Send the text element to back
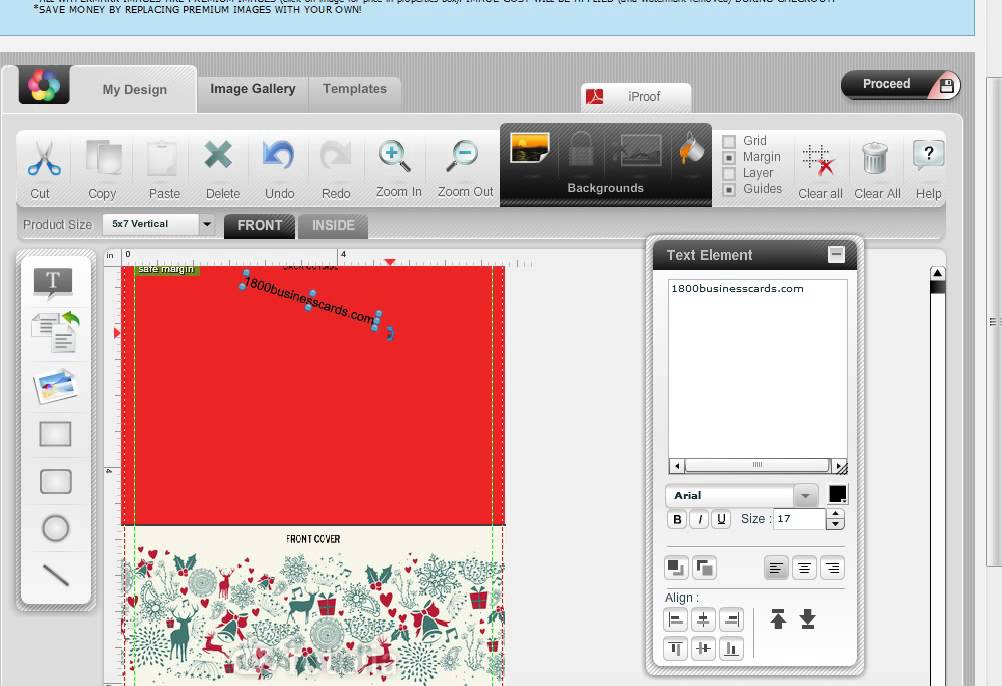The width and height of the screenshot is (1002, 686). pyautogui.click(x=704, y=568)
